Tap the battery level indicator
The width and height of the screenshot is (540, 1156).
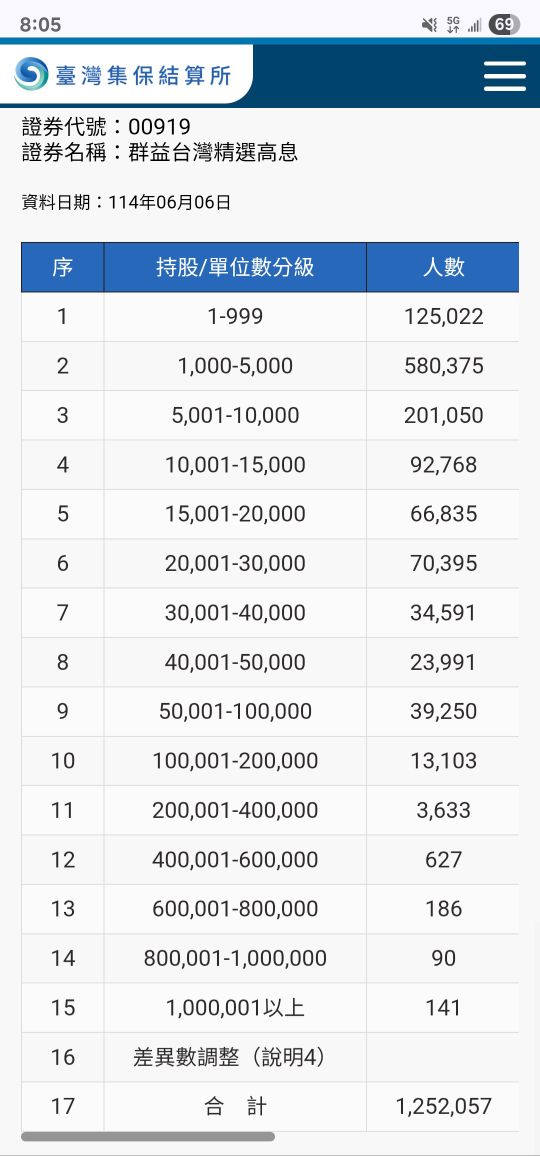pyautogui.click(x=504, y=24)
